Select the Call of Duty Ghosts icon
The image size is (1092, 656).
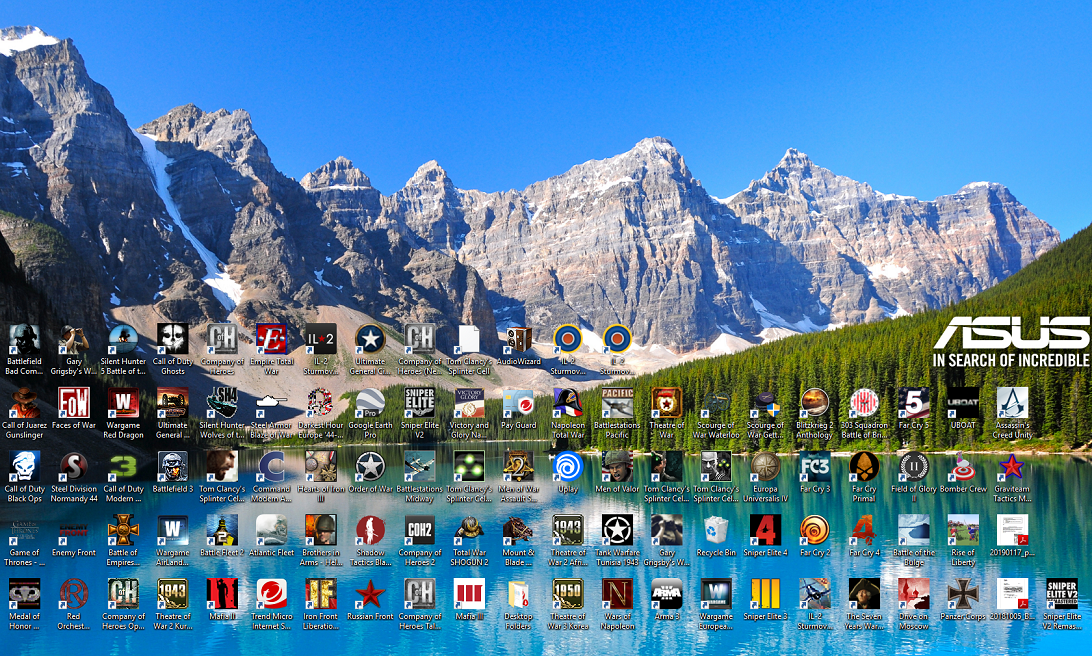172,340
